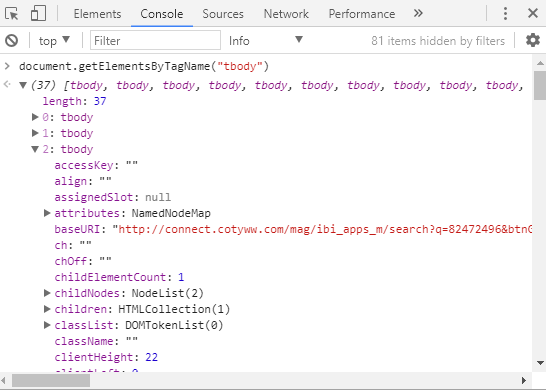546x390 pixels.
Task: Open the Info log level dropdown
Action: (265, 41)
